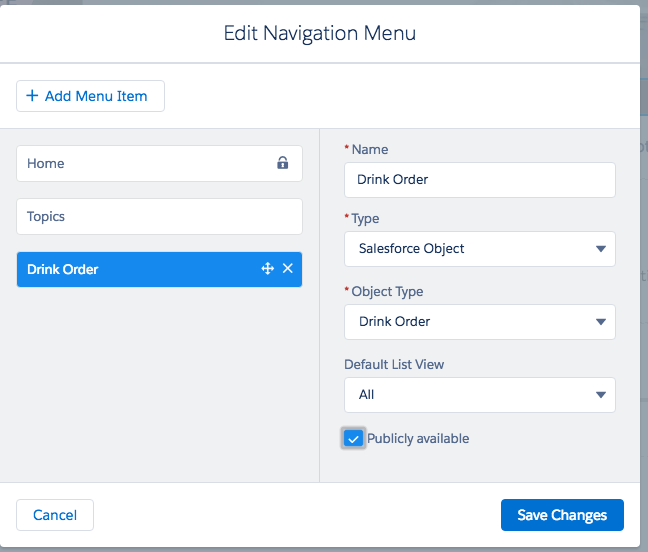Remove Drink Order with the X icon
This screenshot has height=552, width=648.
coord(288,269)
